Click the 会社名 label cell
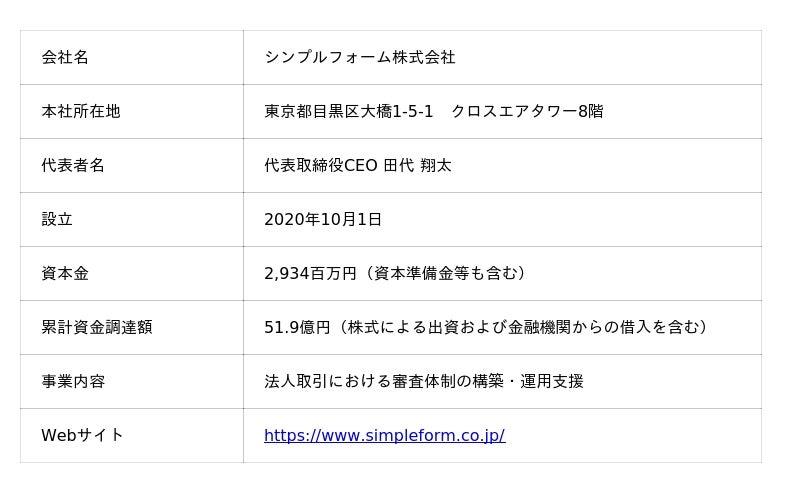The height and width of the screenshot is (493, 800). click(x=65, y=58)
